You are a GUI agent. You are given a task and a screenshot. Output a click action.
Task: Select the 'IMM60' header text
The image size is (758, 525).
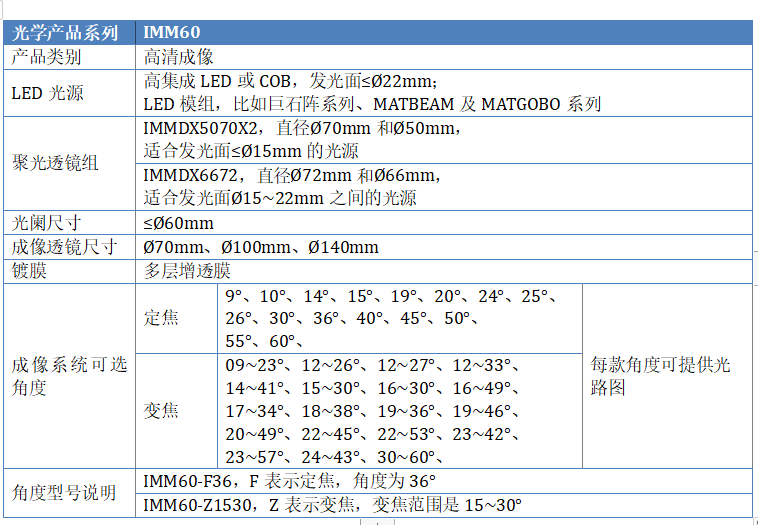(x=172, y=32)
